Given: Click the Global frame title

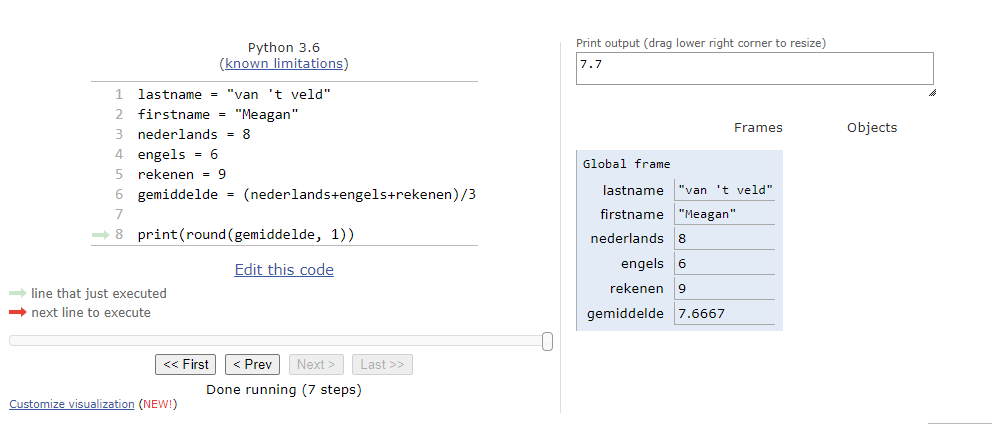Looking at the screenshot, I should tap(627, 164).
